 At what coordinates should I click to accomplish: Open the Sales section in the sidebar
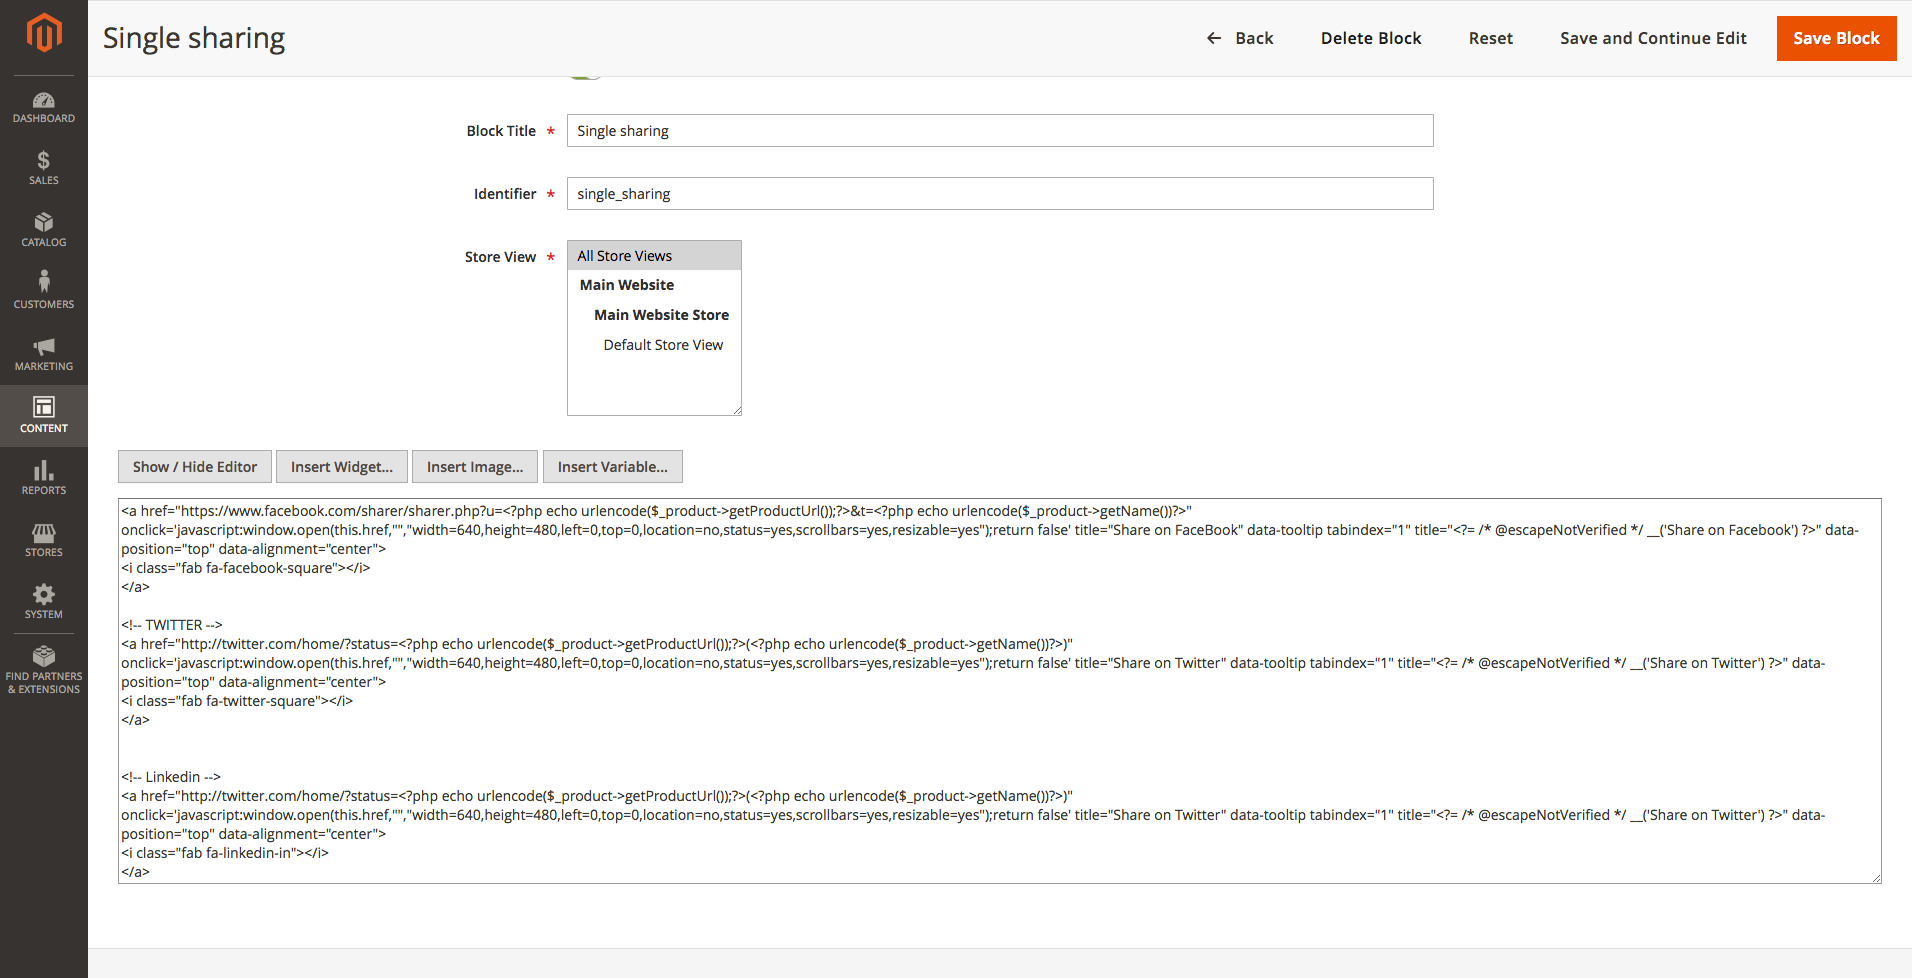tap(44, 168)
